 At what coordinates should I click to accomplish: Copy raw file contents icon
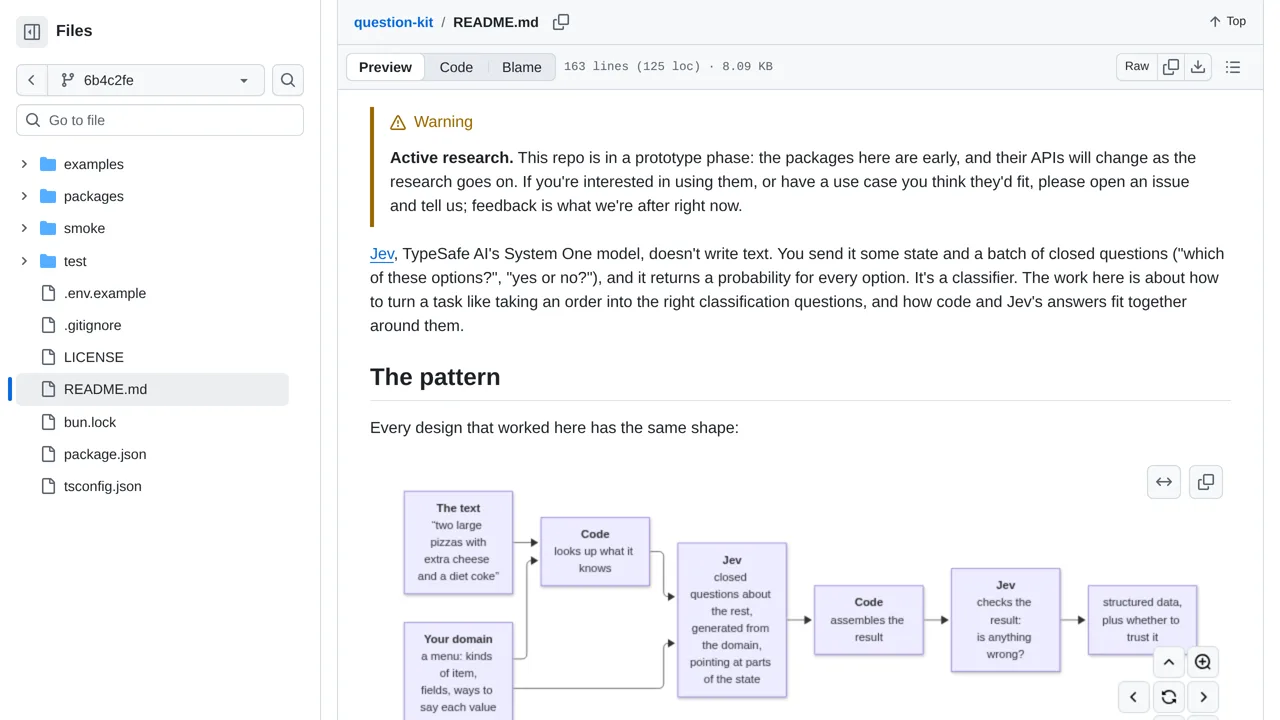click(1171, 67)
